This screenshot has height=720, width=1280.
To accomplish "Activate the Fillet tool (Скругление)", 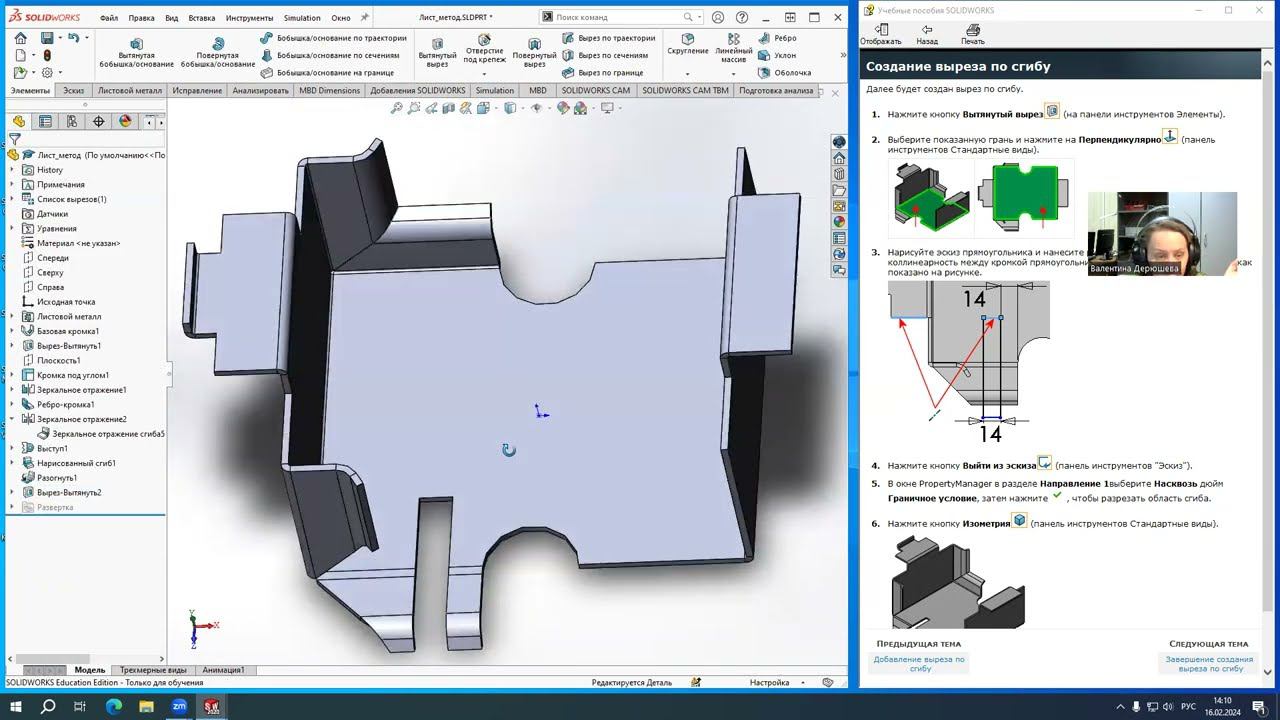I will pyautogui.click(x=688, y=44).
